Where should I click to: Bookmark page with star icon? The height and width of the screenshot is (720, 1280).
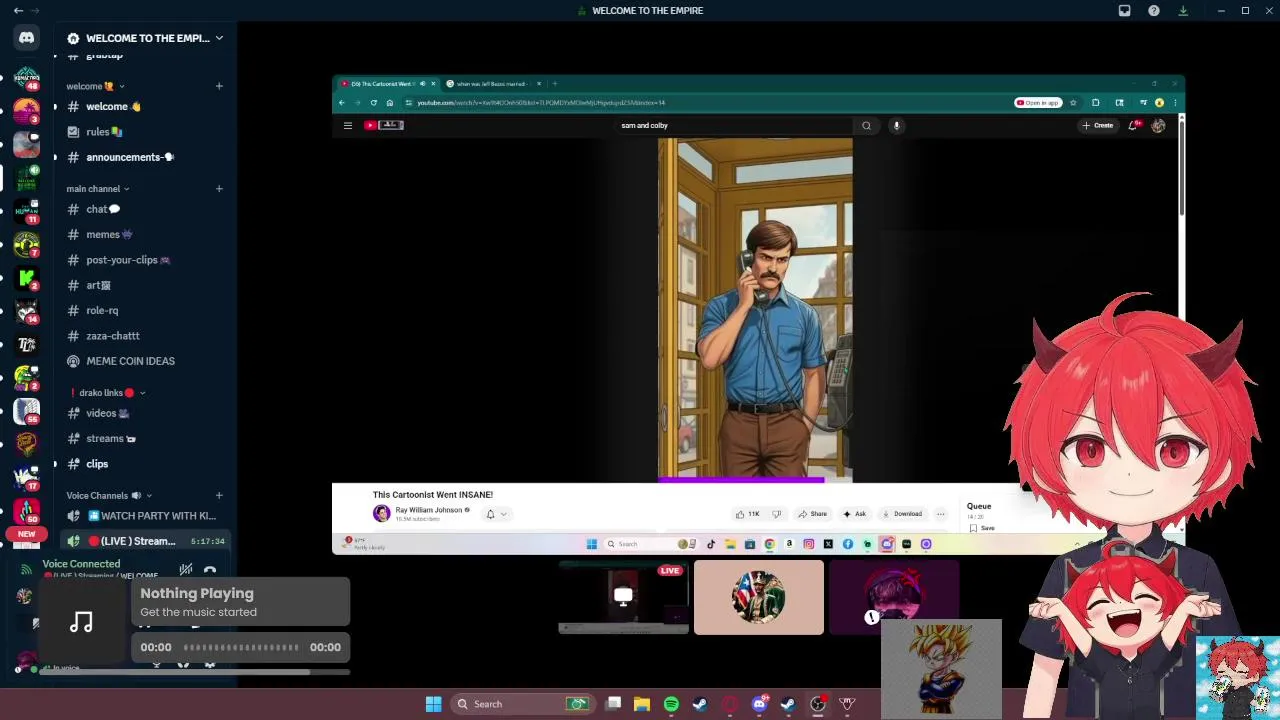1073,102
